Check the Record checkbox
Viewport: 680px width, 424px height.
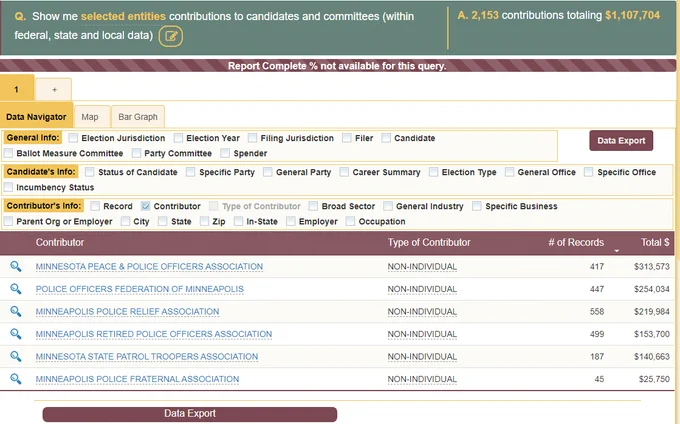95,206
